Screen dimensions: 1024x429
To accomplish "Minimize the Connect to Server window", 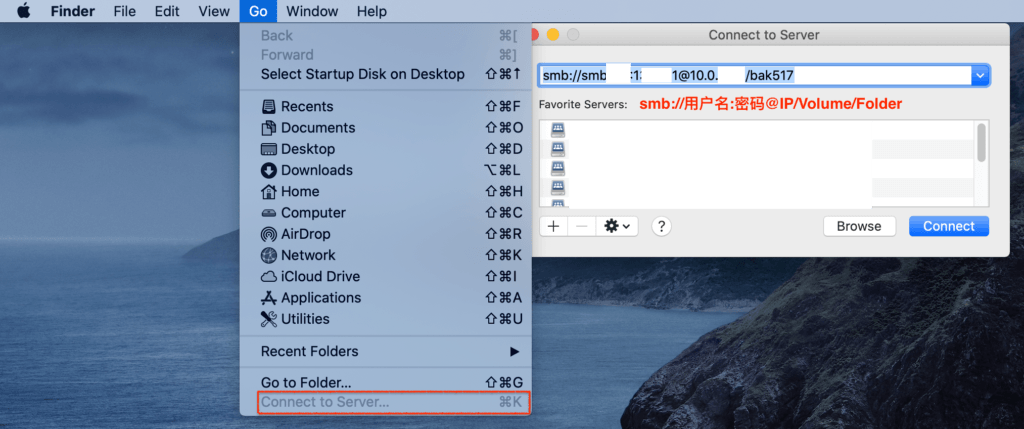I will coord(553,35).
